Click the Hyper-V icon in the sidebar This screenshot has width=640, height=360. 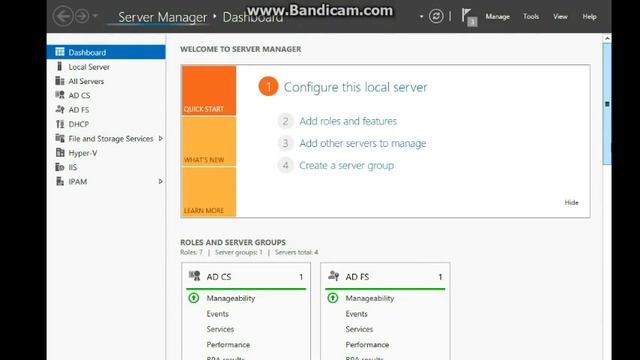click(x=60, y=153)
